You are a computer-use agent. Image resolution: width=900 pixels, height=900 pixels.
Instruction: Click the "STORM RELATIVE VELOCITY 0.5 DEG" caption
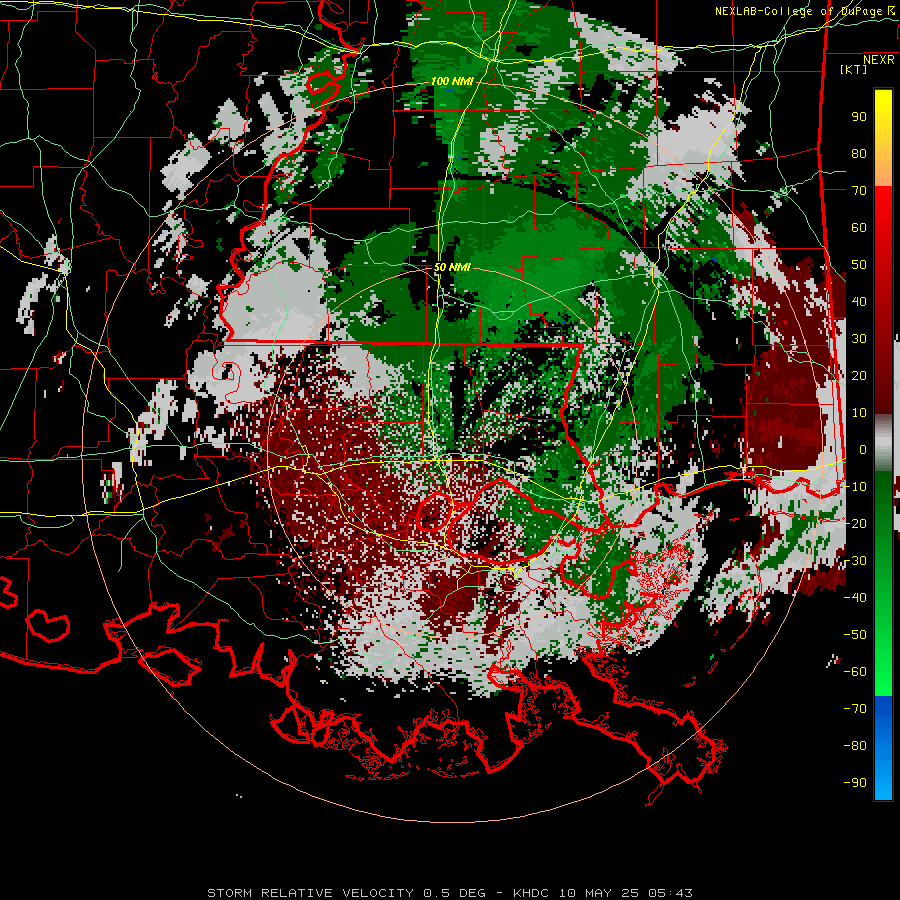[346, 893]
